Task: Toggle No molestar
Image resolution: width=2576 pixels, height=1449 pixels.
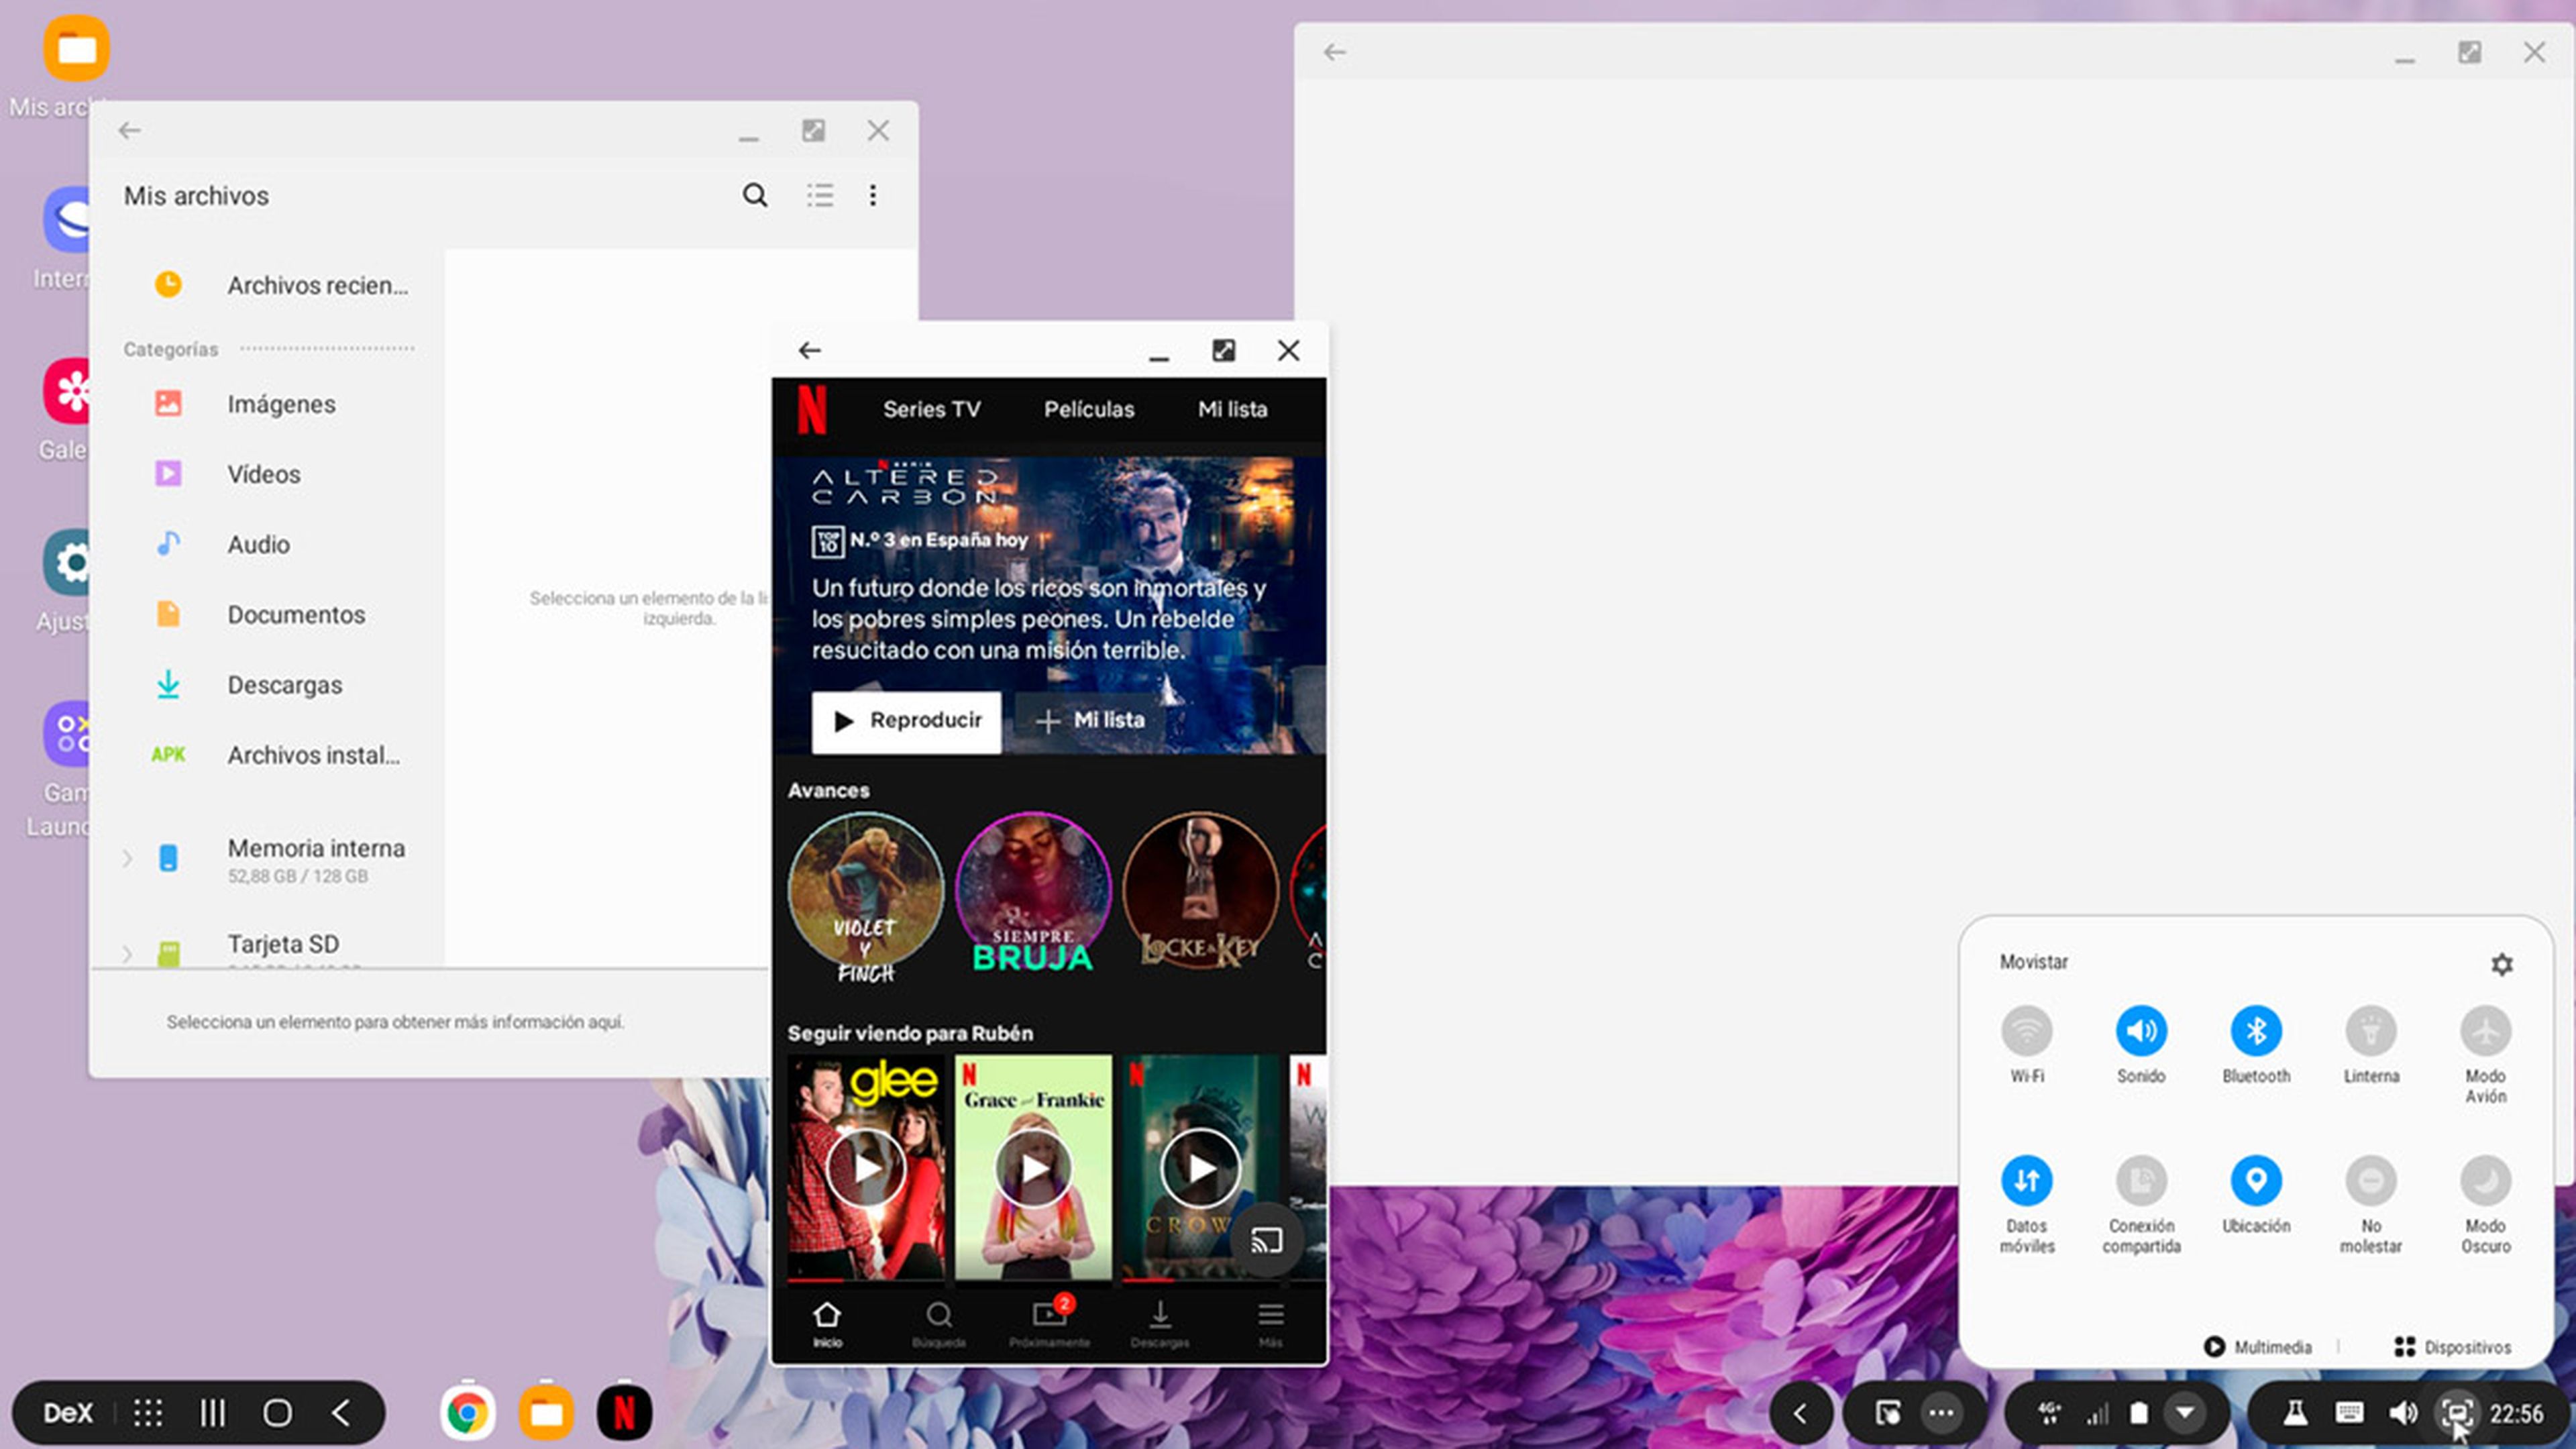Action: click(2371, 1181)
